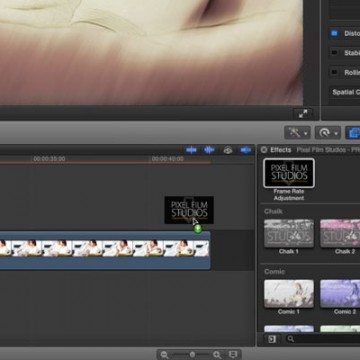The image size is (360, 360).
Task: Select the Comic 1 effect thumbnail
Action: point(289,294)
